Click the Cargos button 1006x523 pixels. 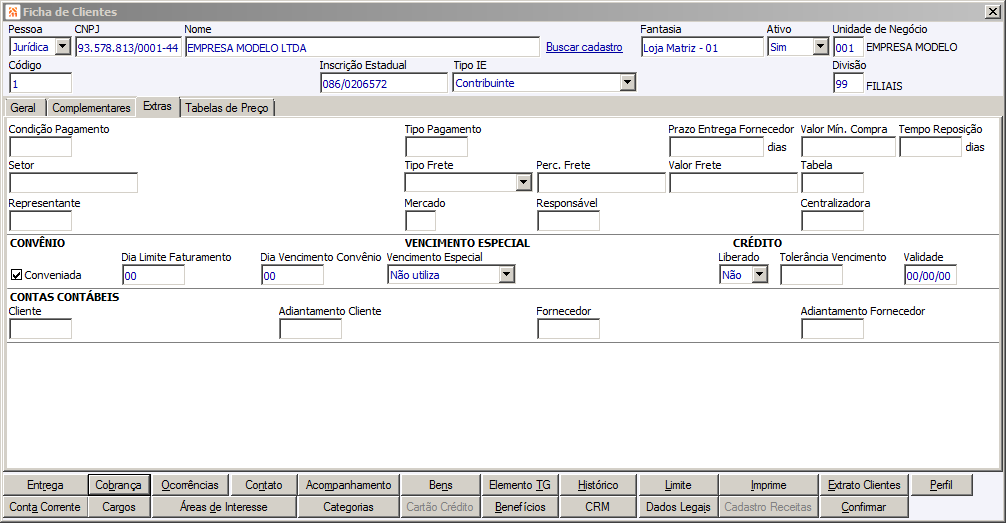click(x=119, y=507)
